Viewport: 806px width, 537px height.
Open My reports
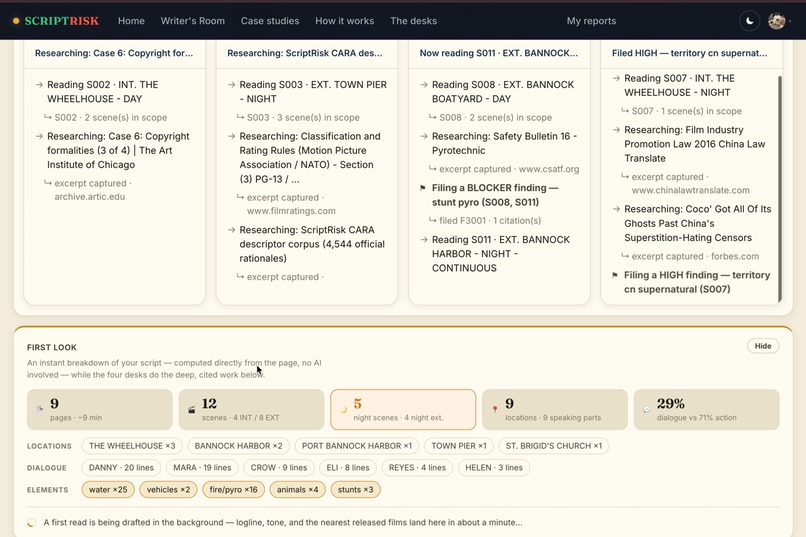click(591, 21)
